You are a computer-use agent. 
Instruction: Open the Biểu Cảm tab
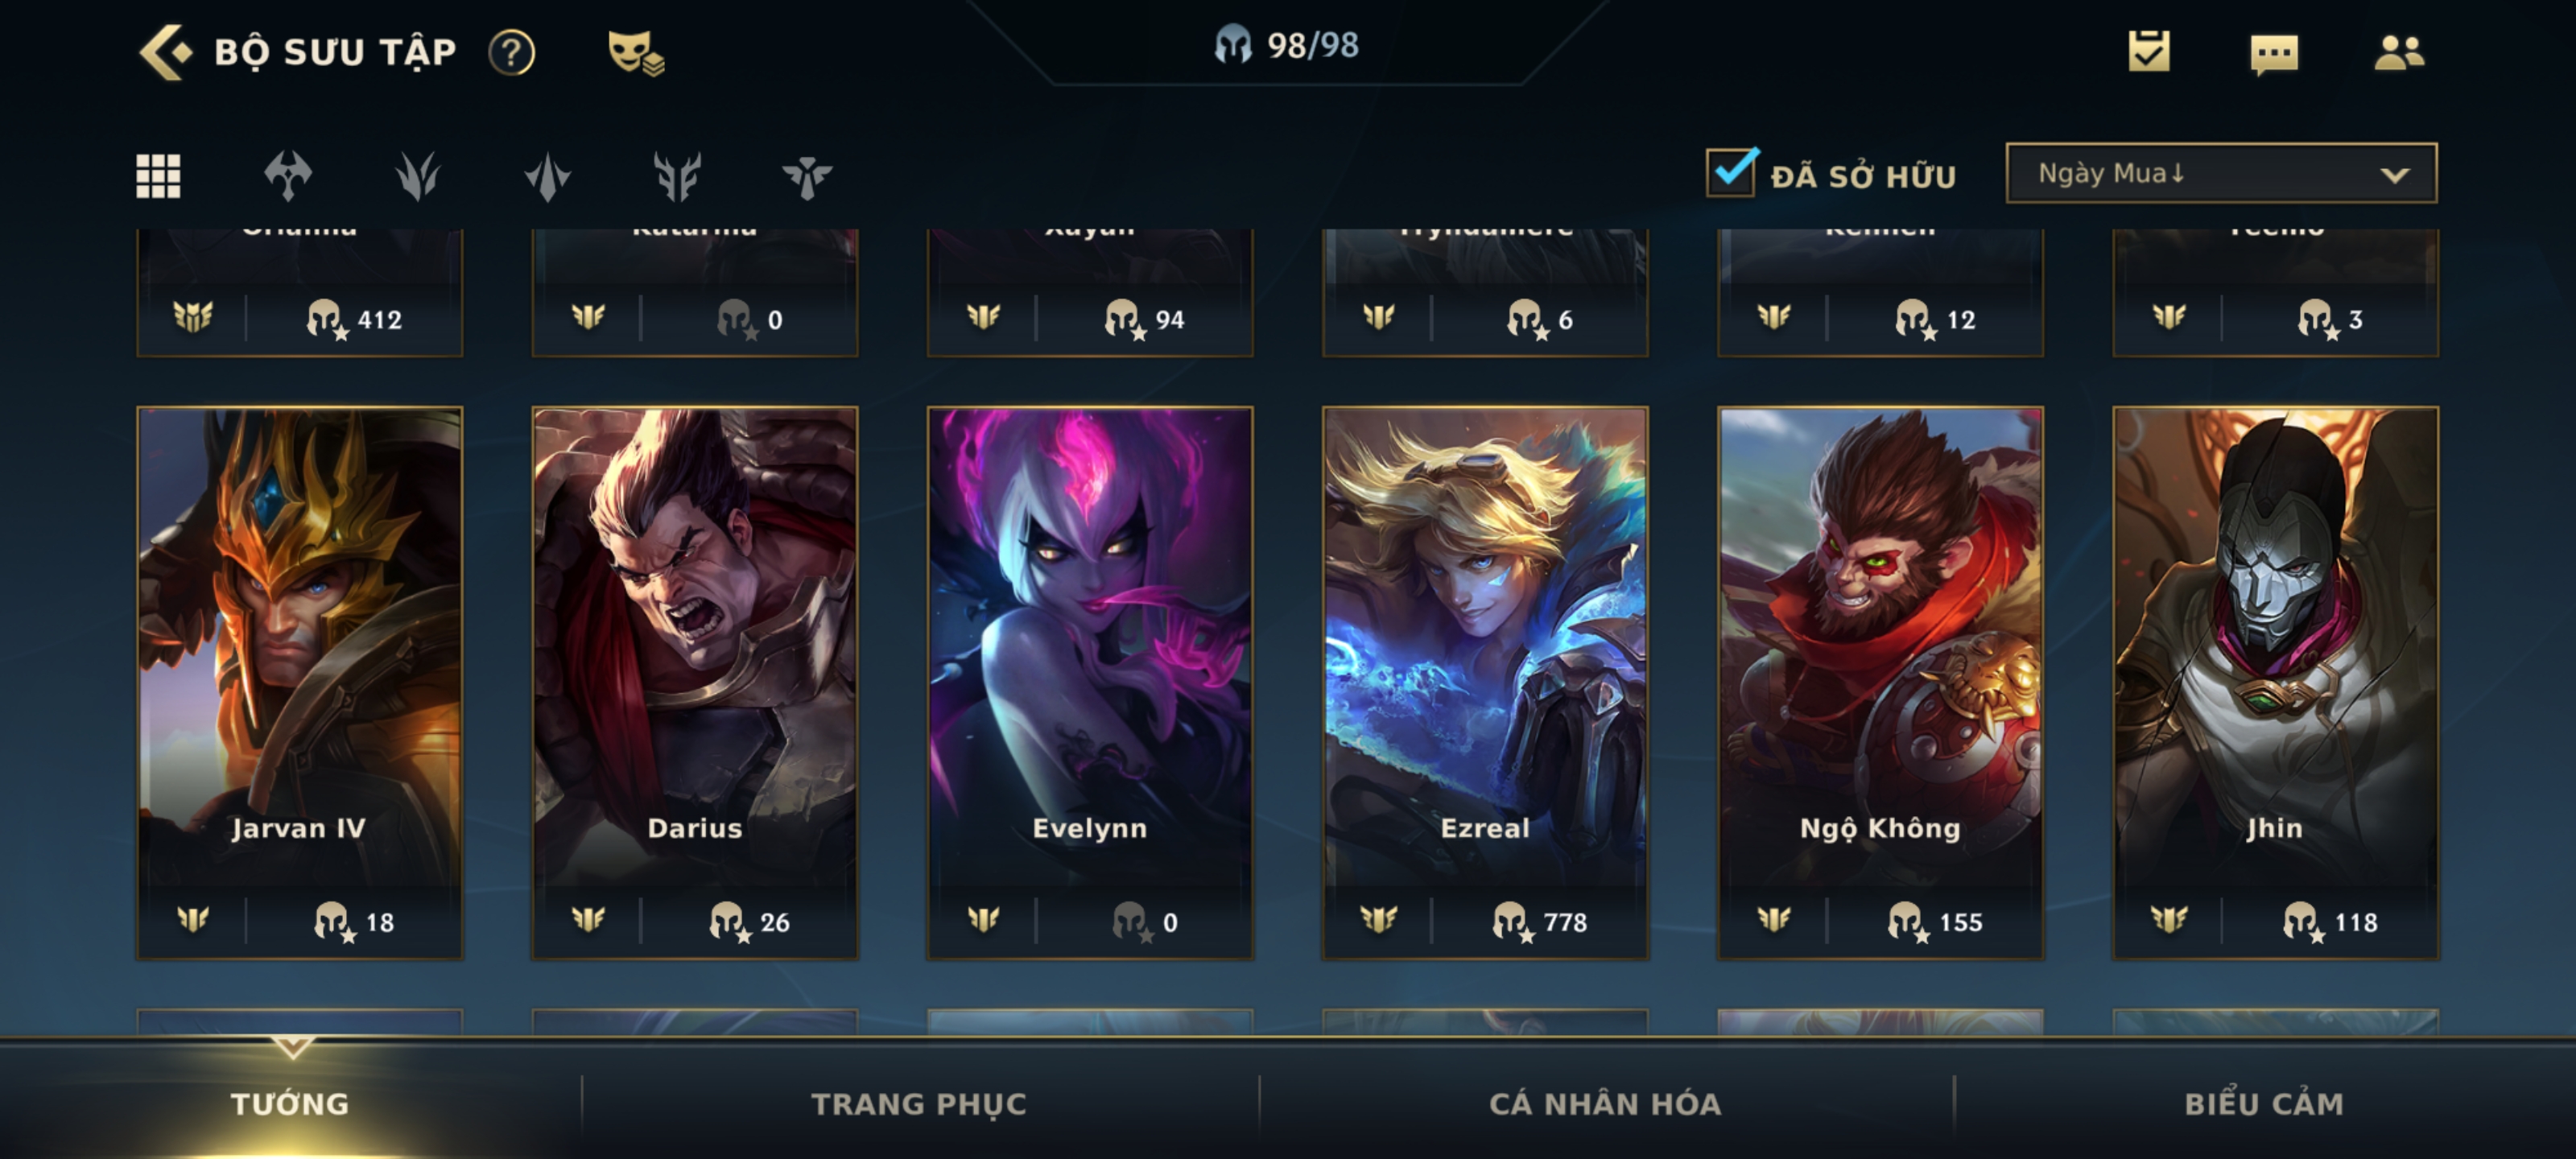click(x=2264, y=1103)
